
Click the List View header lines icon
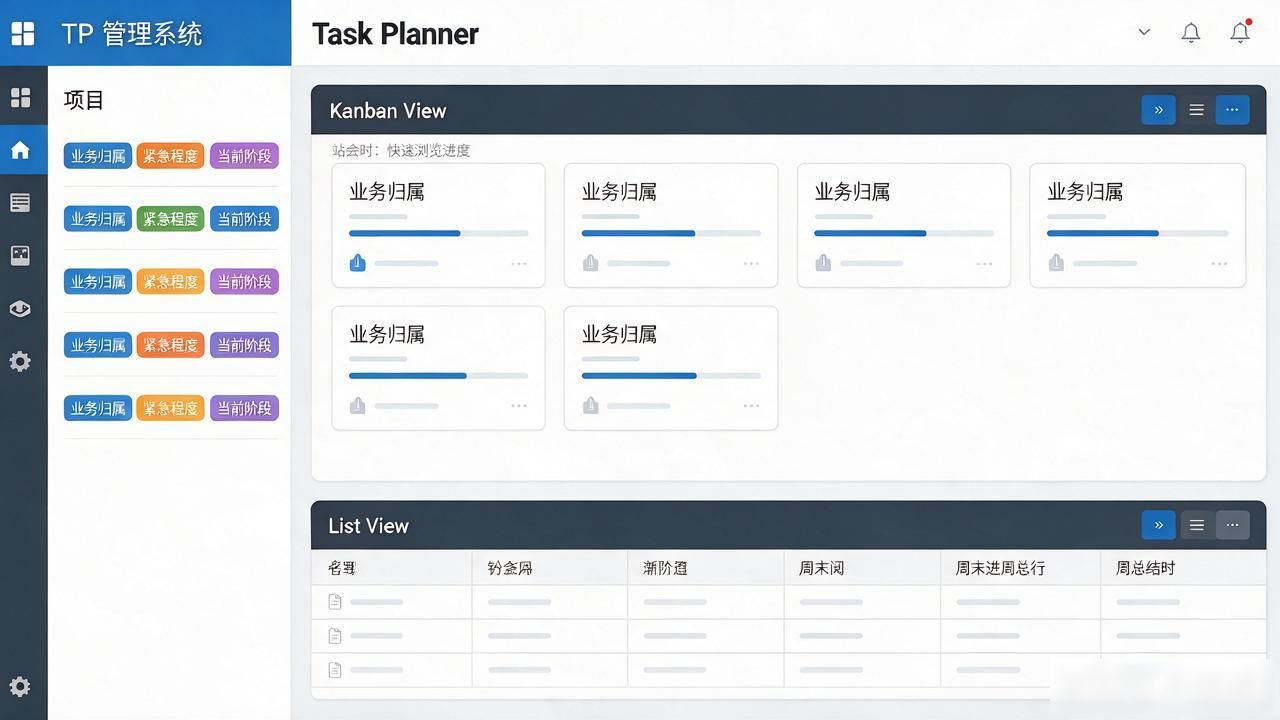click(1196, 525)
